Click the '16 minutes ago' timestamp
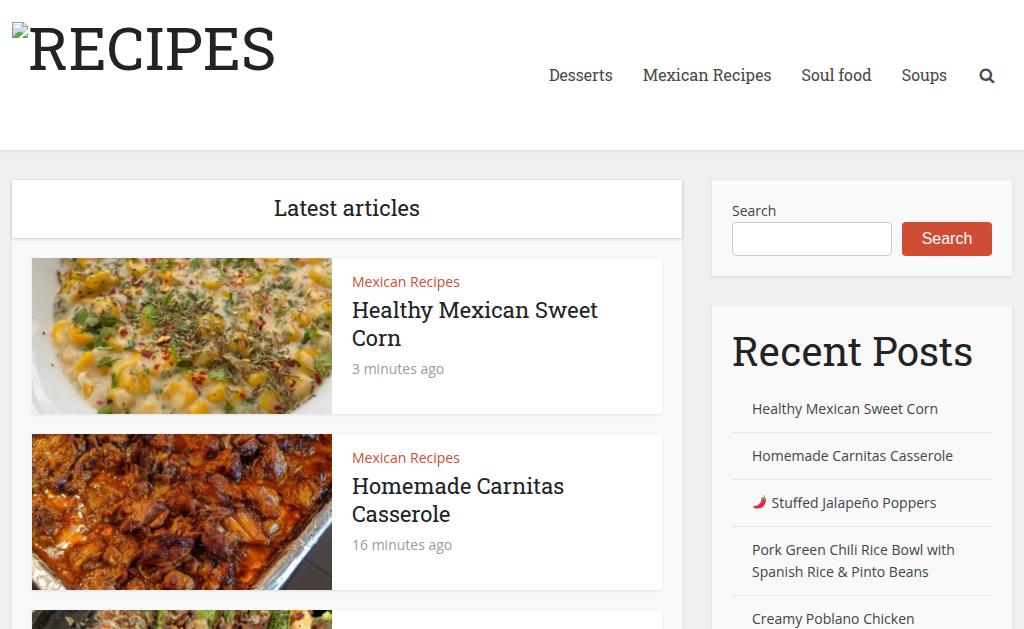This screenshot has width=1024, height=629. click(402, 545)
